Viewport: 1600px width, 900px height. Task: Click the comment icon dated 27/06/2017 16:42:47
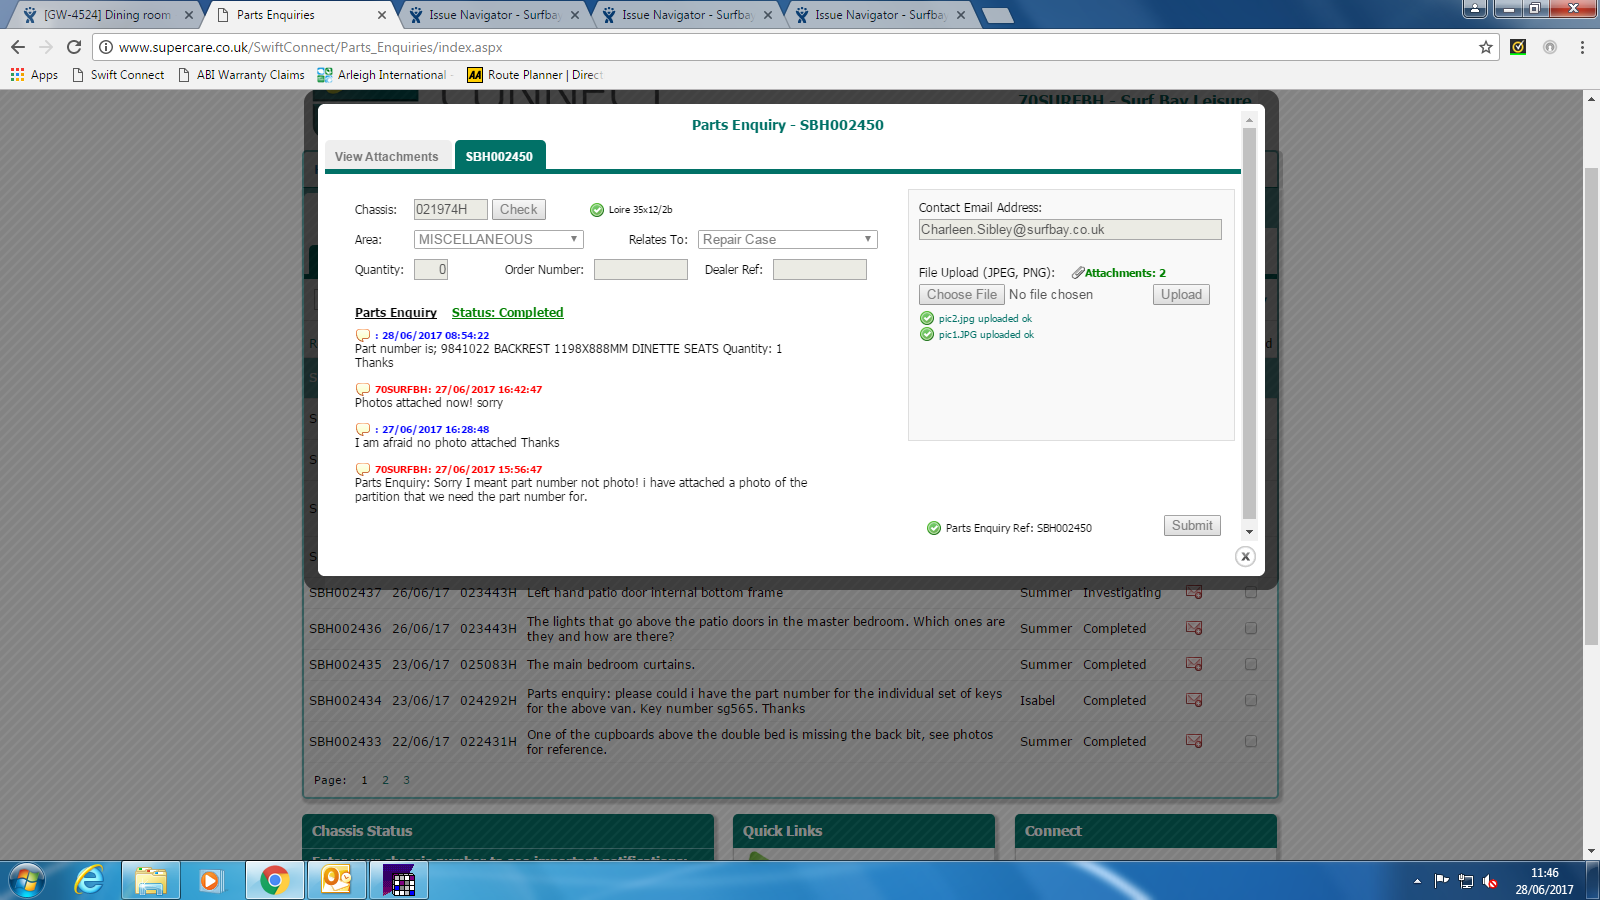coord(363,390)
